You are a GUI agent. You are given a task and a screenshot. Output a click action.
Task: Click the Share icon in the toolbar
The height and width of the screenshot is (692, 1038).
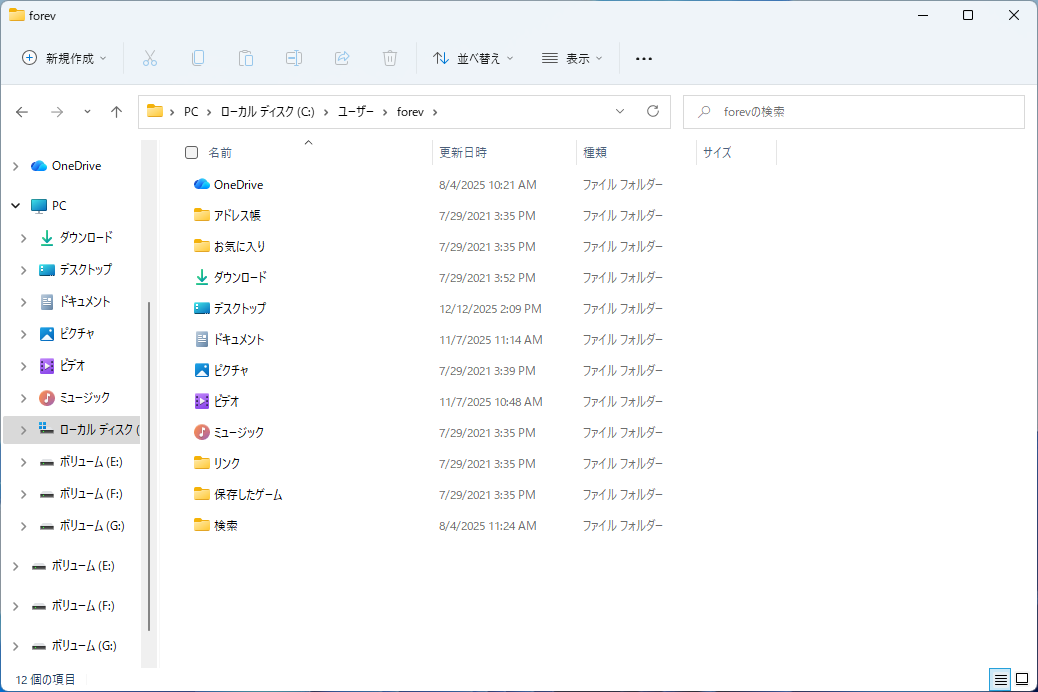coord(342,58)
